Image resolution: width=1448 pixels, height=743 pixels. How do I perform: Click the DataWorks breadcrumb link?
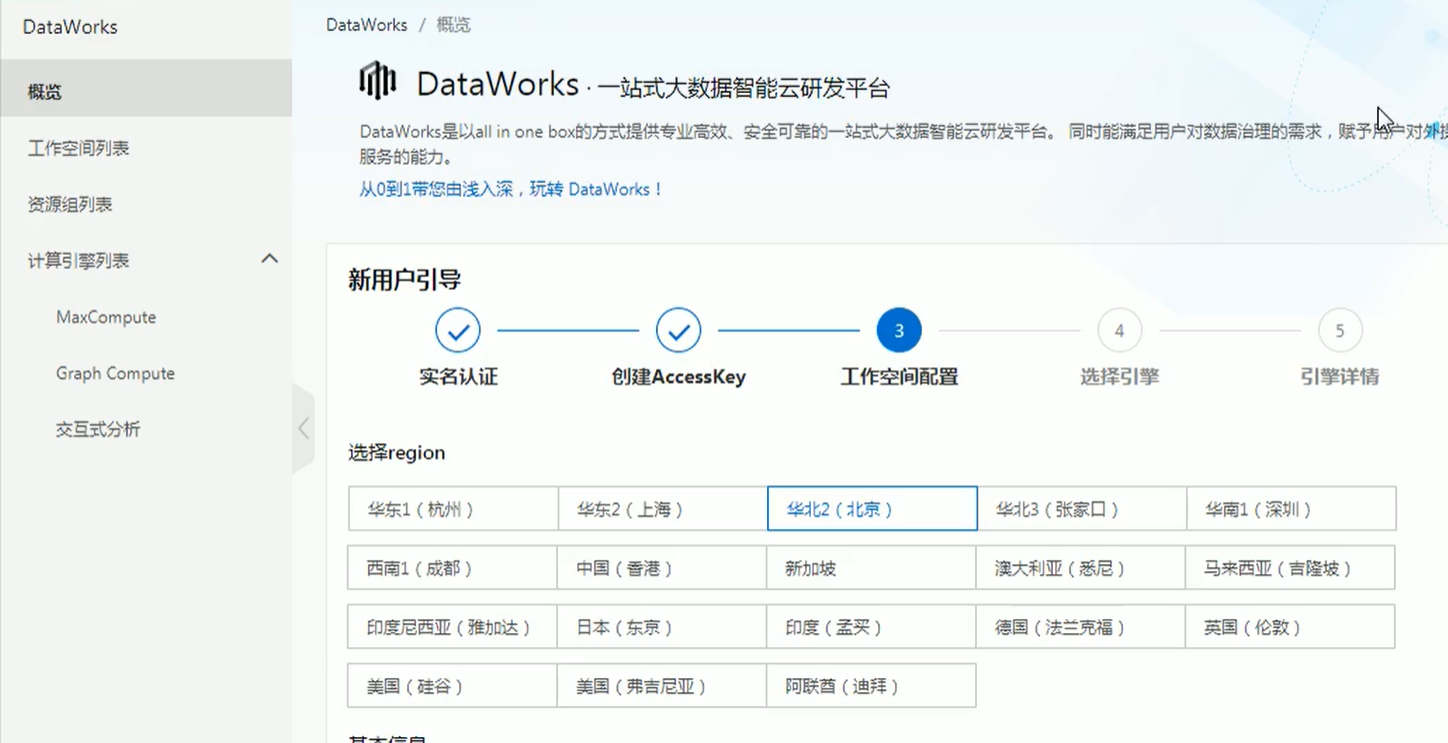click(x=367, y=25)
